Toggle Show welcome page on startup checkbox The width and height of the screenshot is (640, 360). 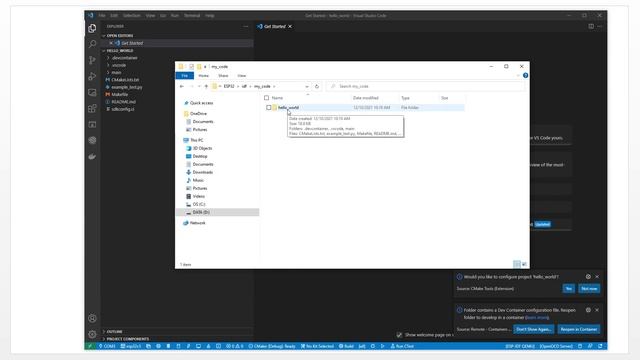[x=399, y=335]
